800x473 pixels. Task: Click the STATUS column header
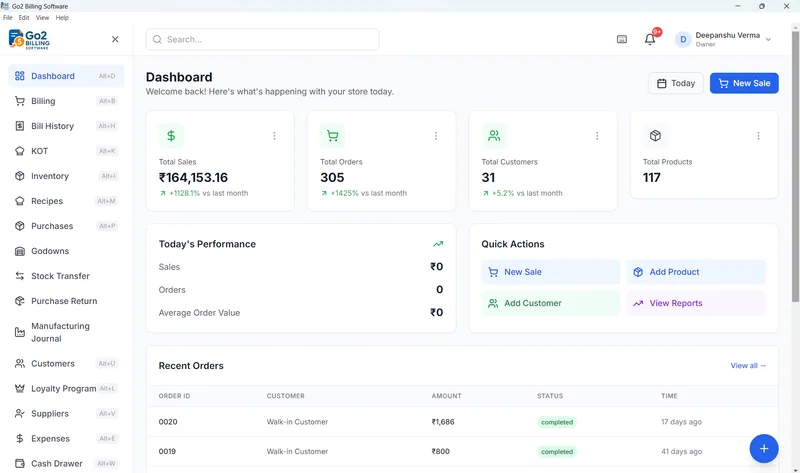pyautogui.click(x=550, y=396)
